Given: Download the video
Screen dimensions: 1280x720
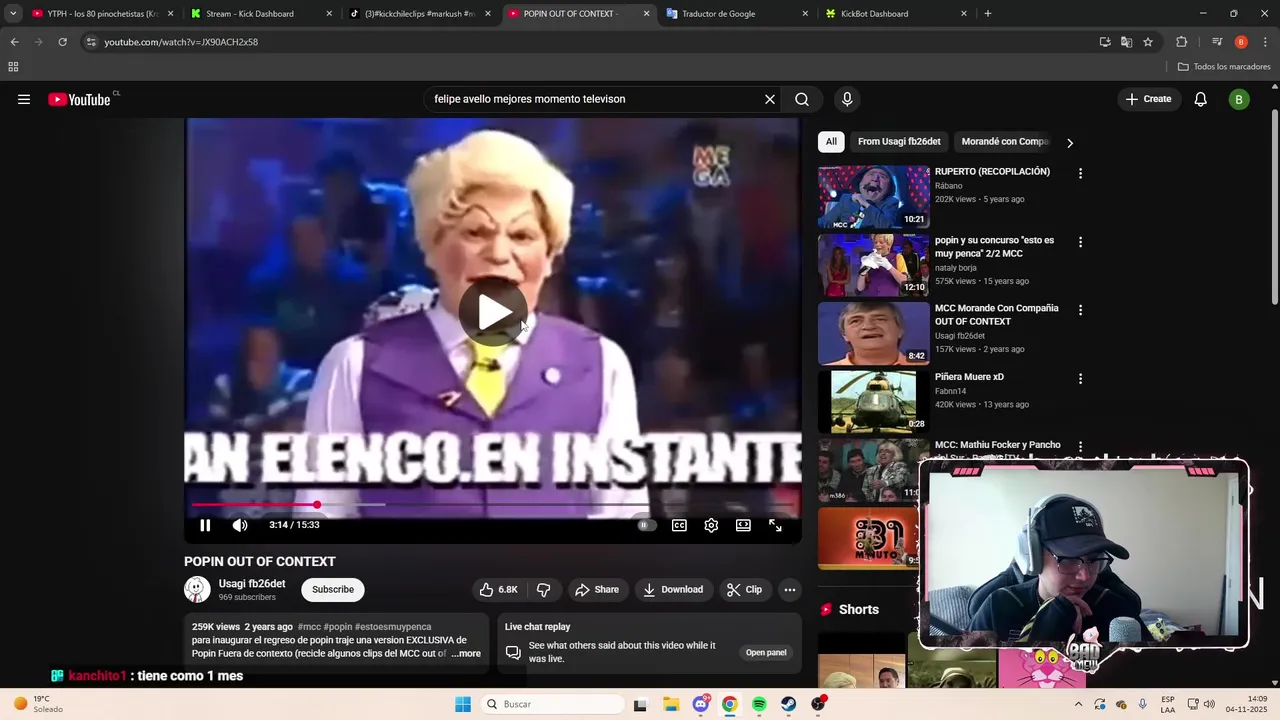Looking at the screenshot, I should [x=673, y=590].
